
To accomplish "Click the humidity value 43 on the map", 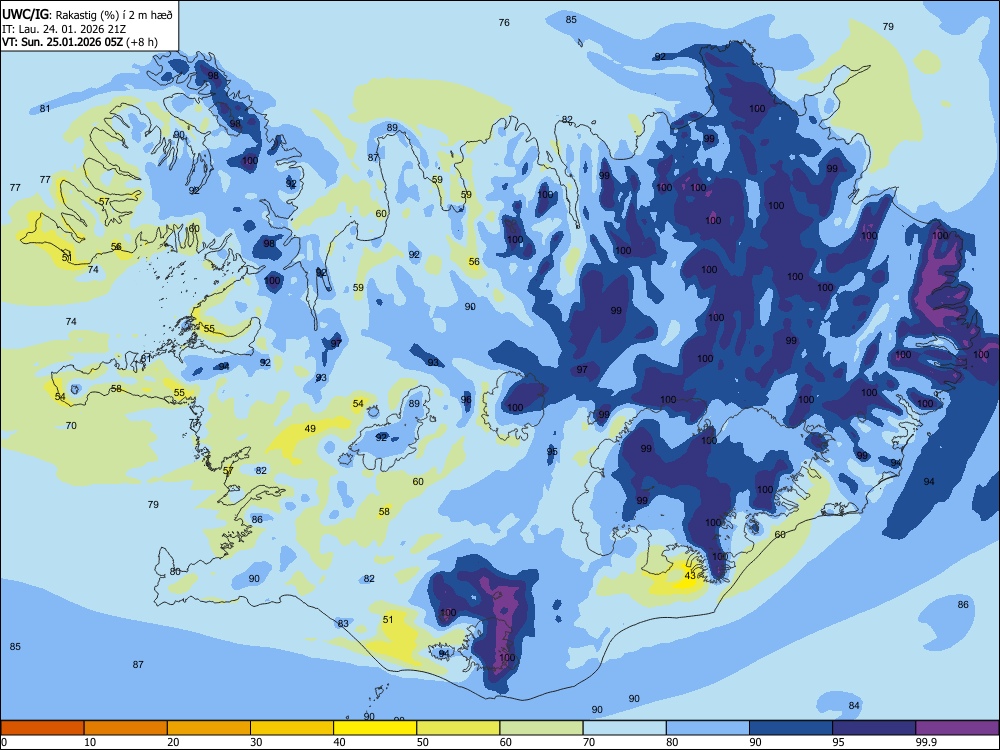I will 690,575.
